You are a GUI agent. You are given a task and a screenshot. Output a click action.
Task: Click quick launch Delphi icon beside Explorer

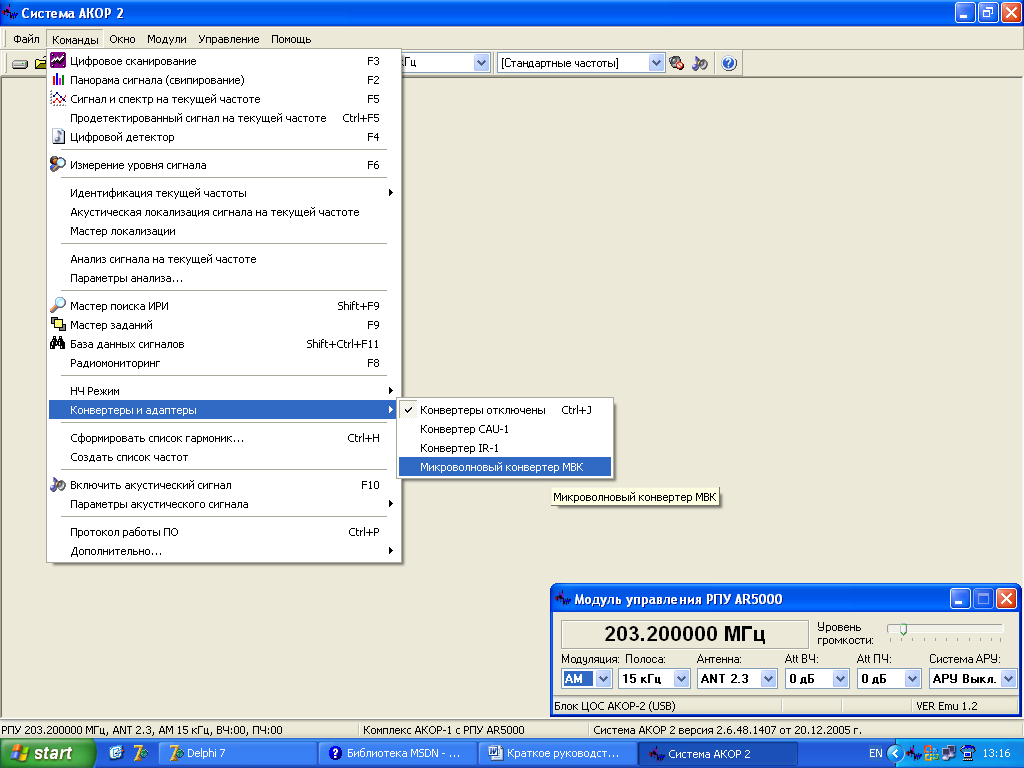[140, 753]
